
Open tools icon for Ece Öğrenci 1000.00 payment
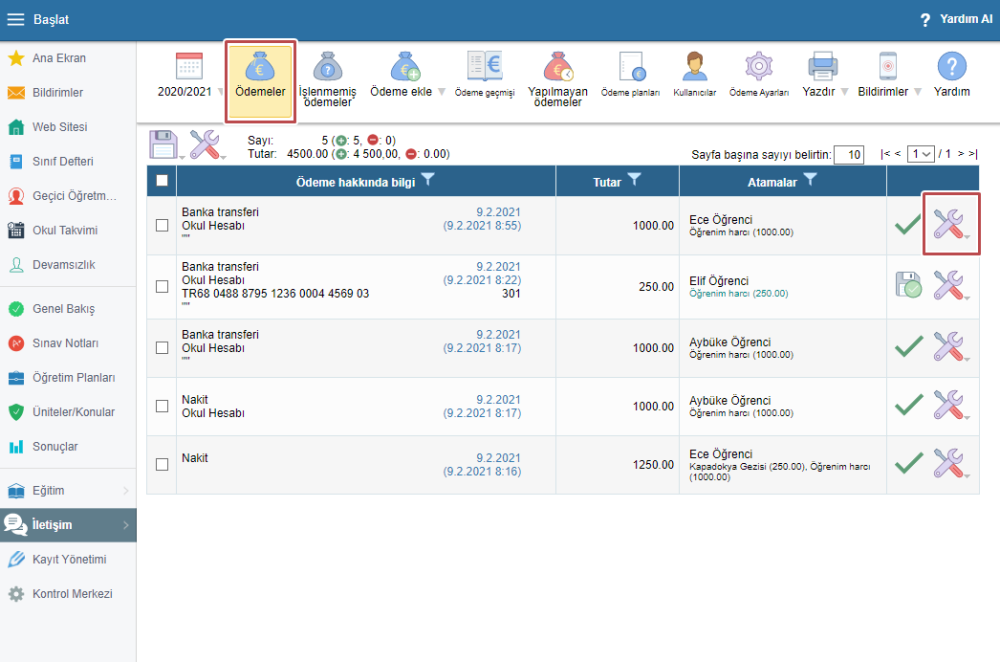(948, 224)
